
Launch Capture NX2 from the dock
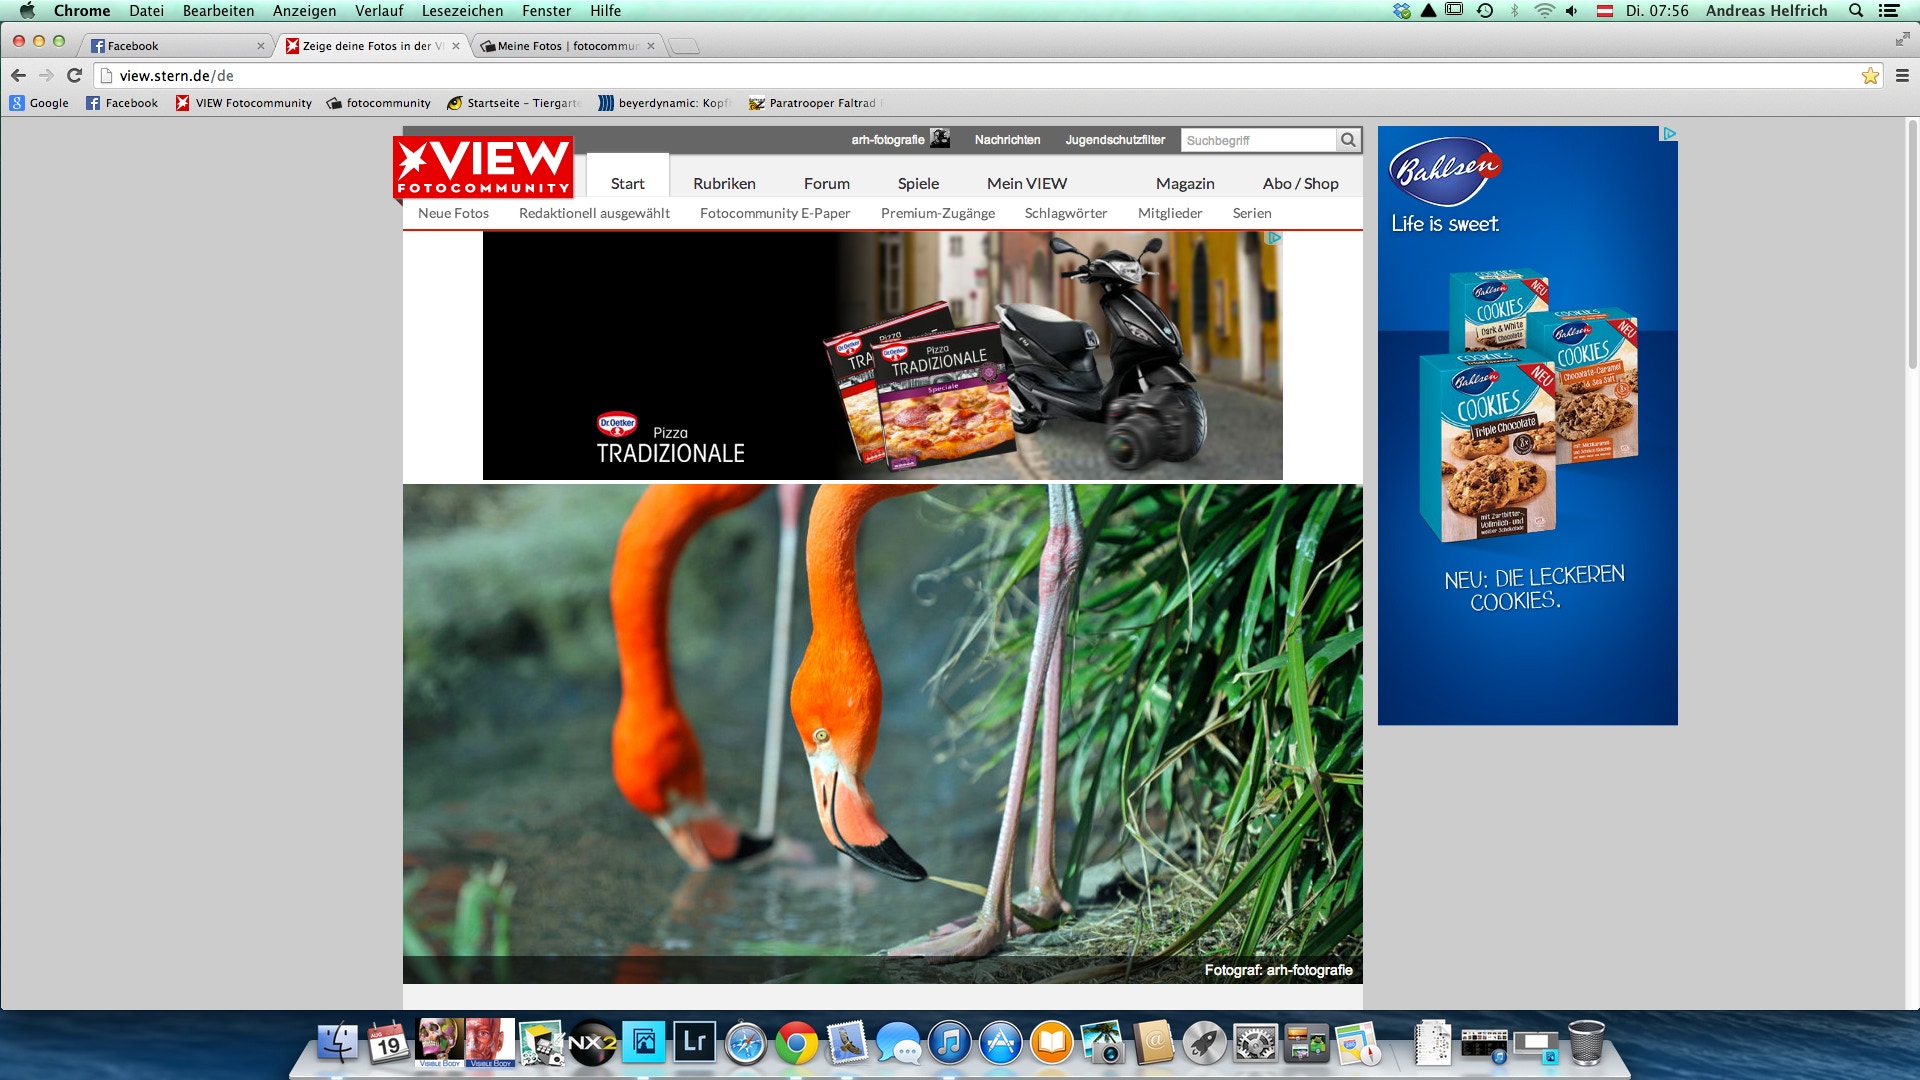pos(592,1043)
